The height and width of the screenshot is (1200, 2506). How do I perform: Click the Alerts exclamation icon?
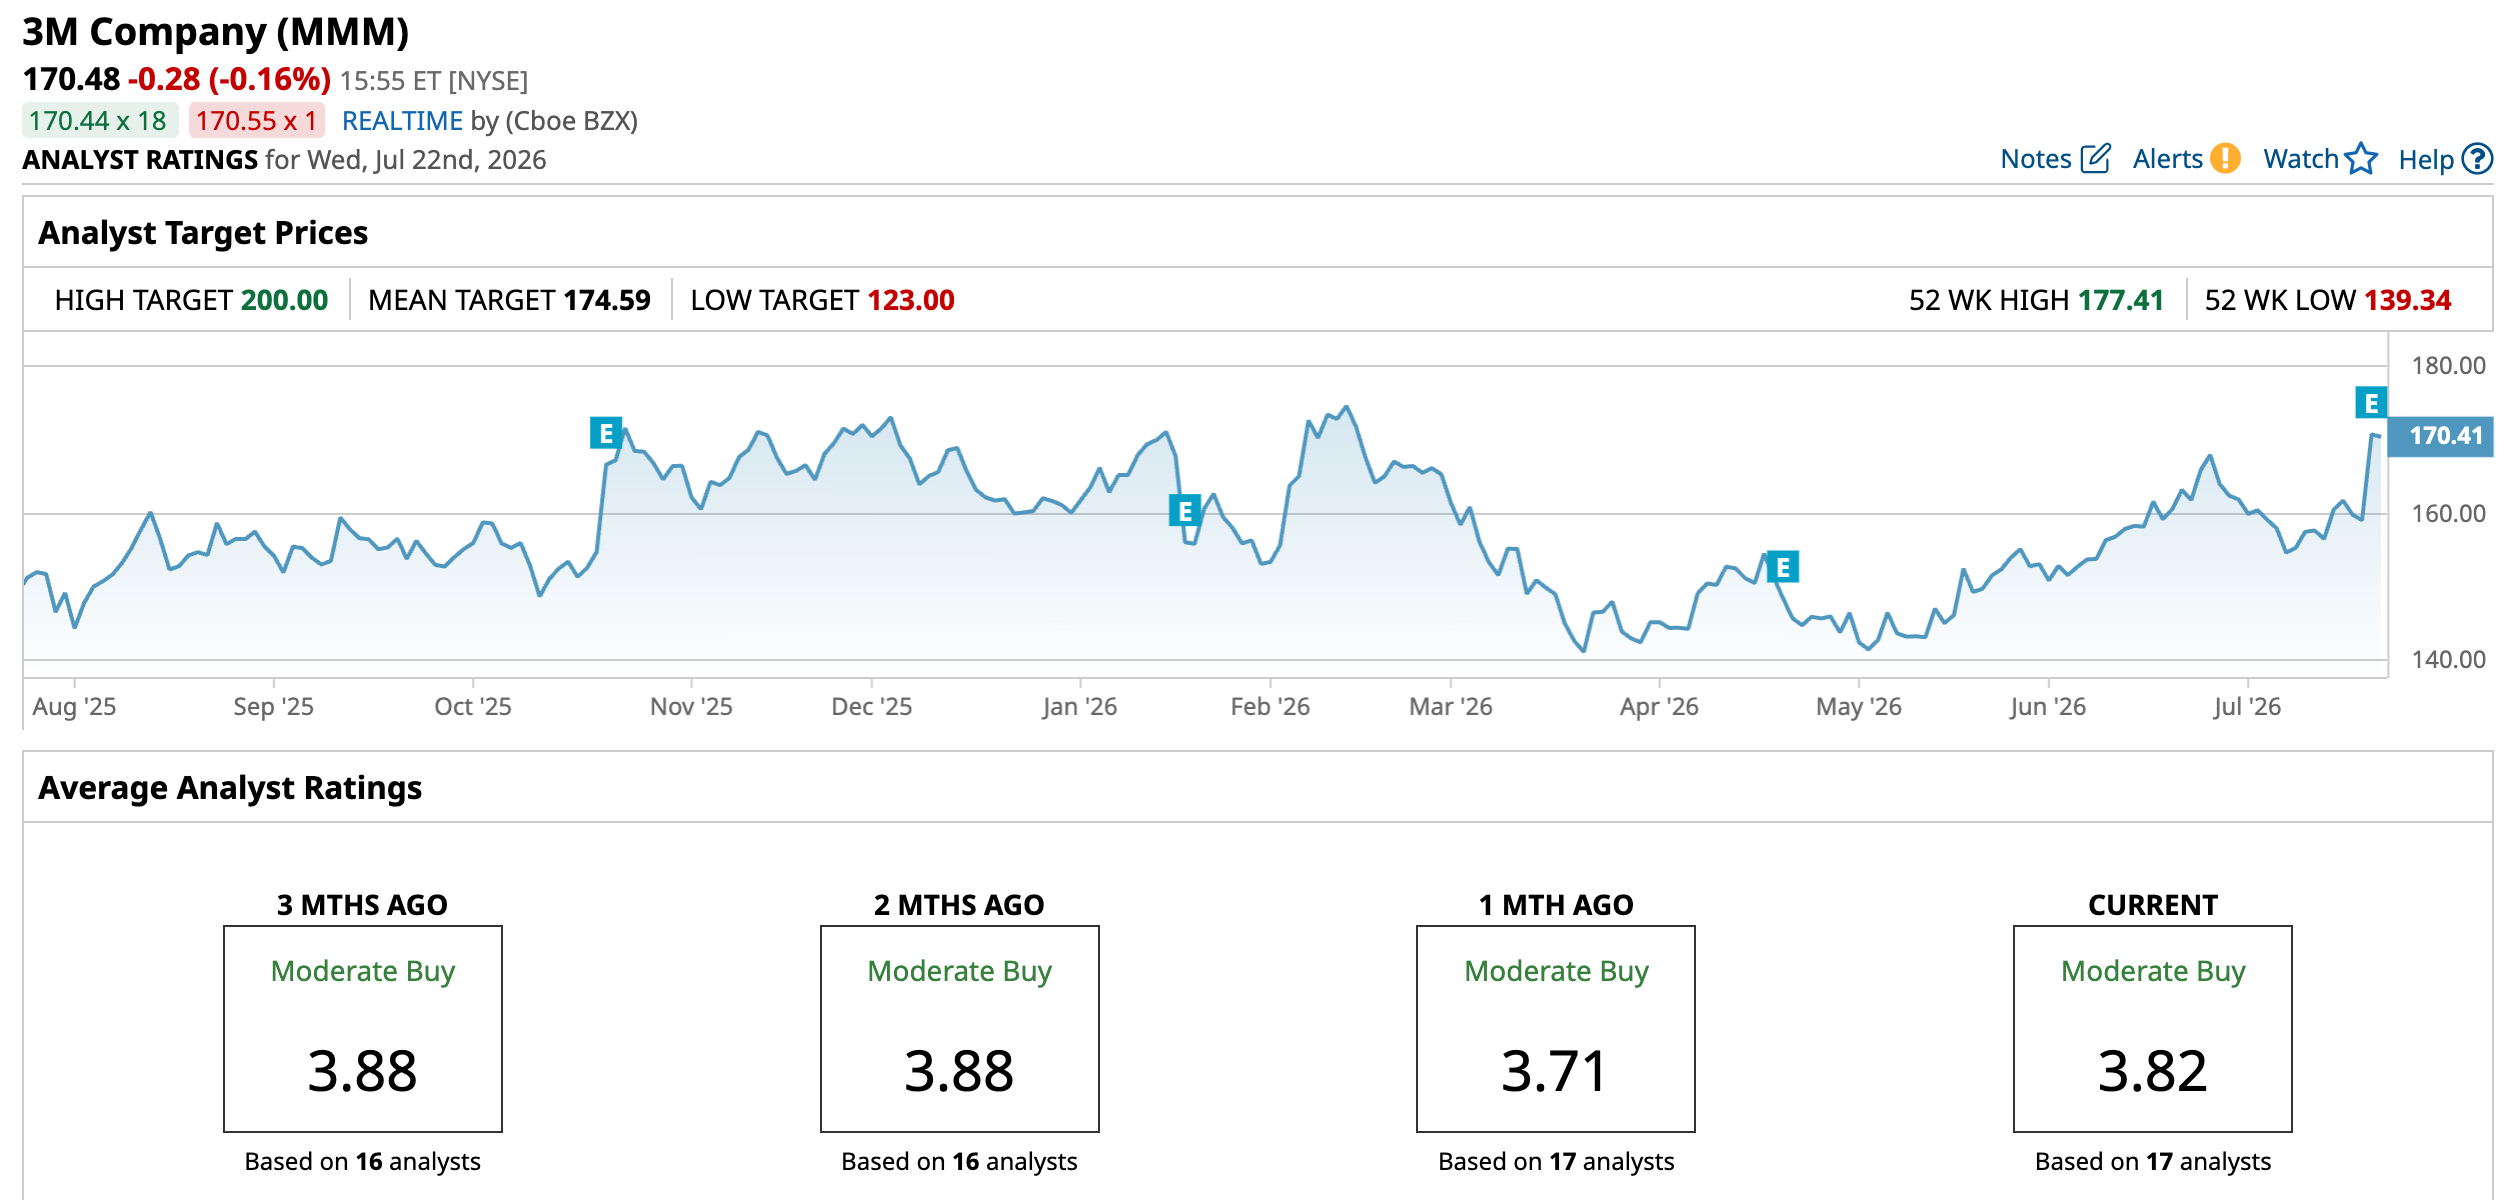tap(2225, 159)
